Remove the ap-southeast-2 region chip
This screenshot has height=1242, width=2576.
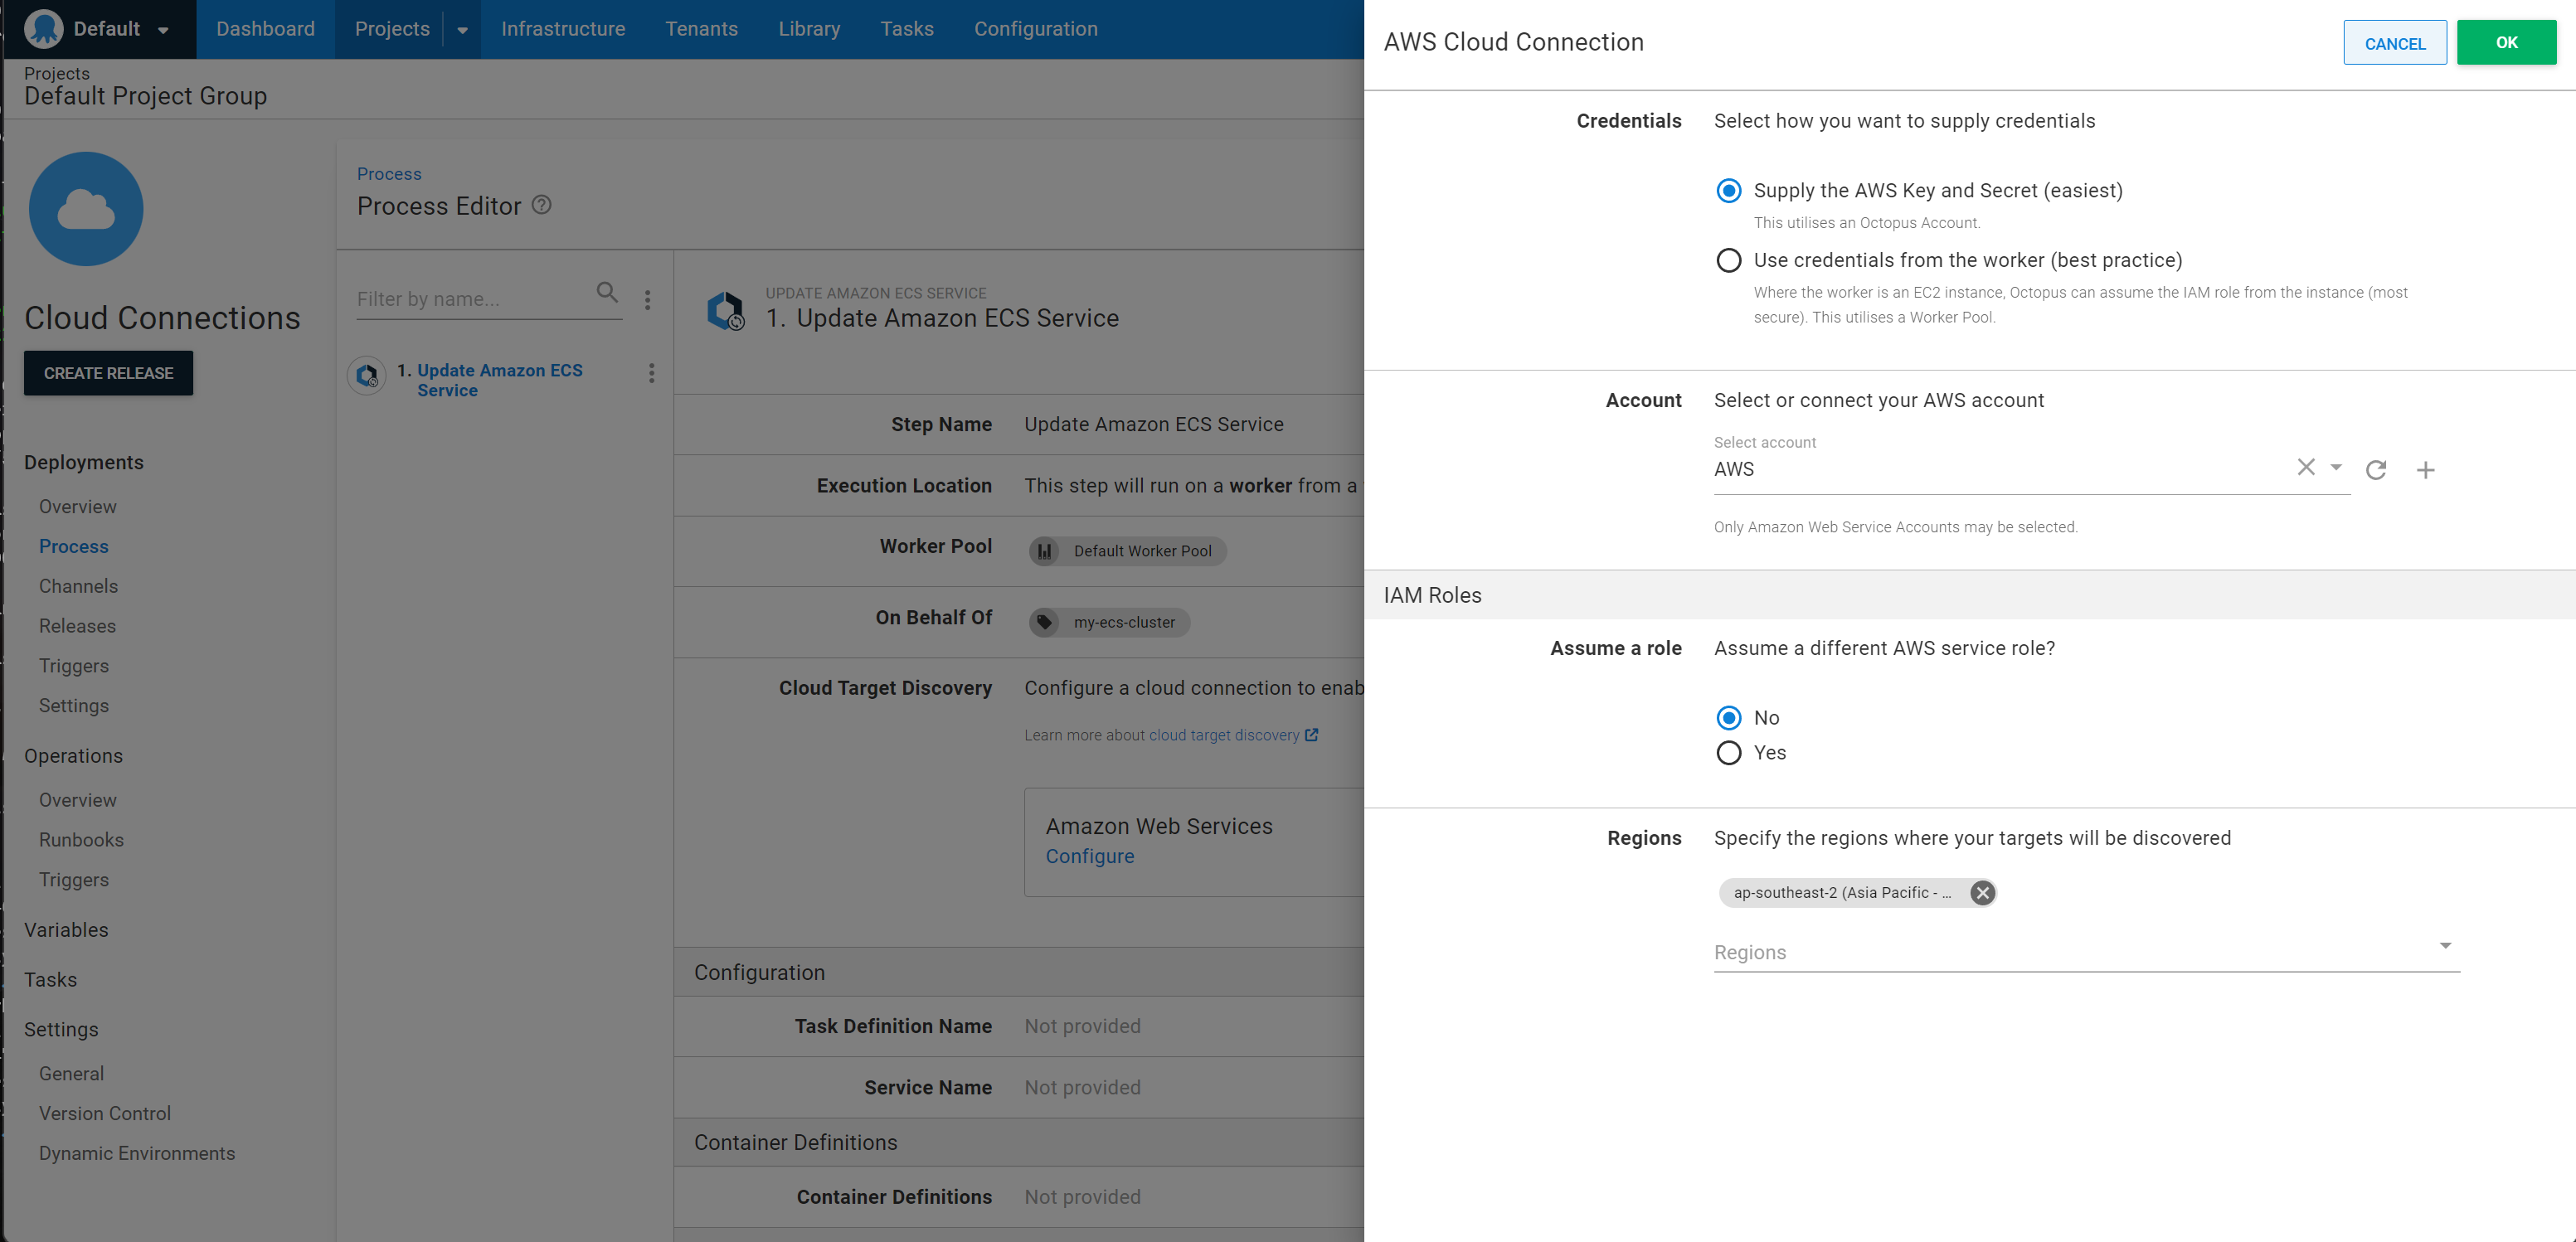coord(1982,893)
